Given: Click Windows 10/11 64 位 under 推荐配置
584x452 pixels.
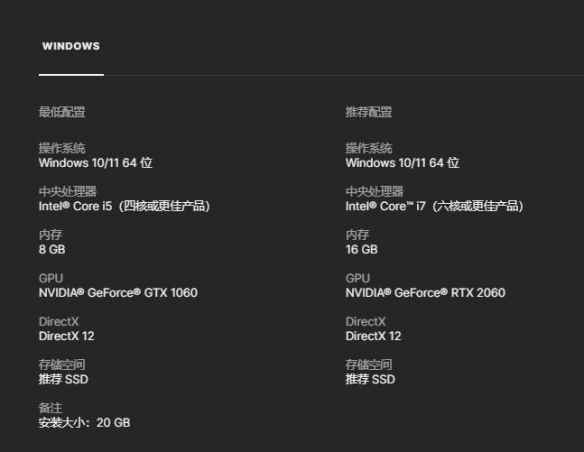Looking at the screenshot, I should click(x=402, y=163).
